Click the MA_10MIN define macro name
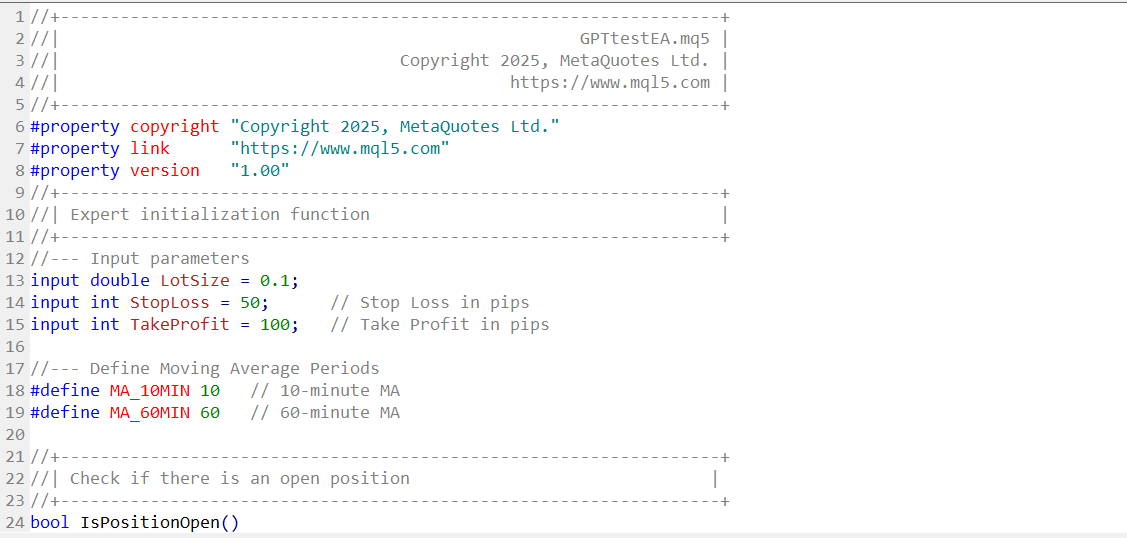The height and width of the screenshot is (538, 1127). point(150,391)
